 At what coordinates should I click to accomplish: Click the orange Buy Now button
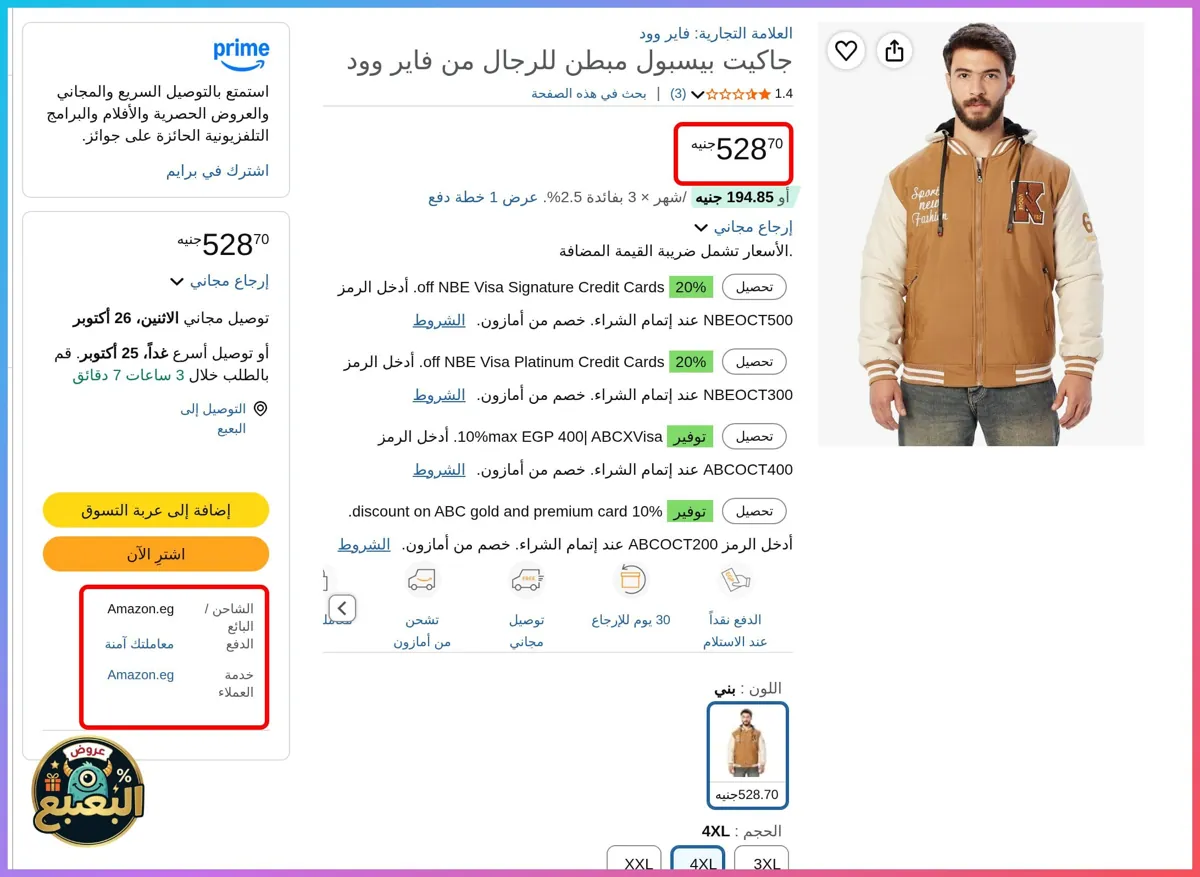156,554
